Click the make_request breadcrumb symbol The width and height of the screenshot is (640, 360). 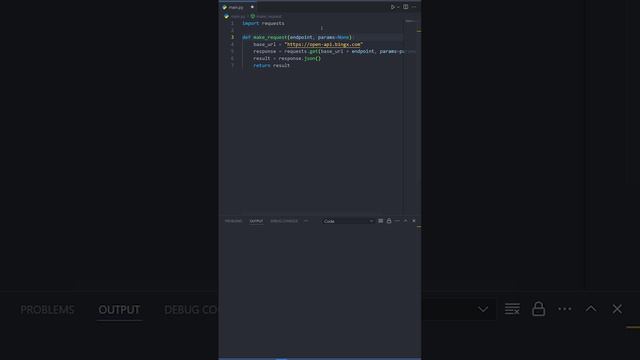[266, 16]
